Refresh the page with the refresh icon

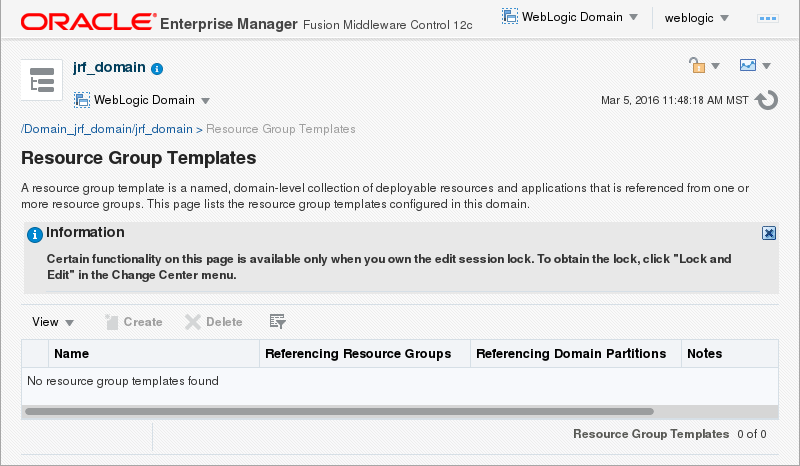pos(766,100)
